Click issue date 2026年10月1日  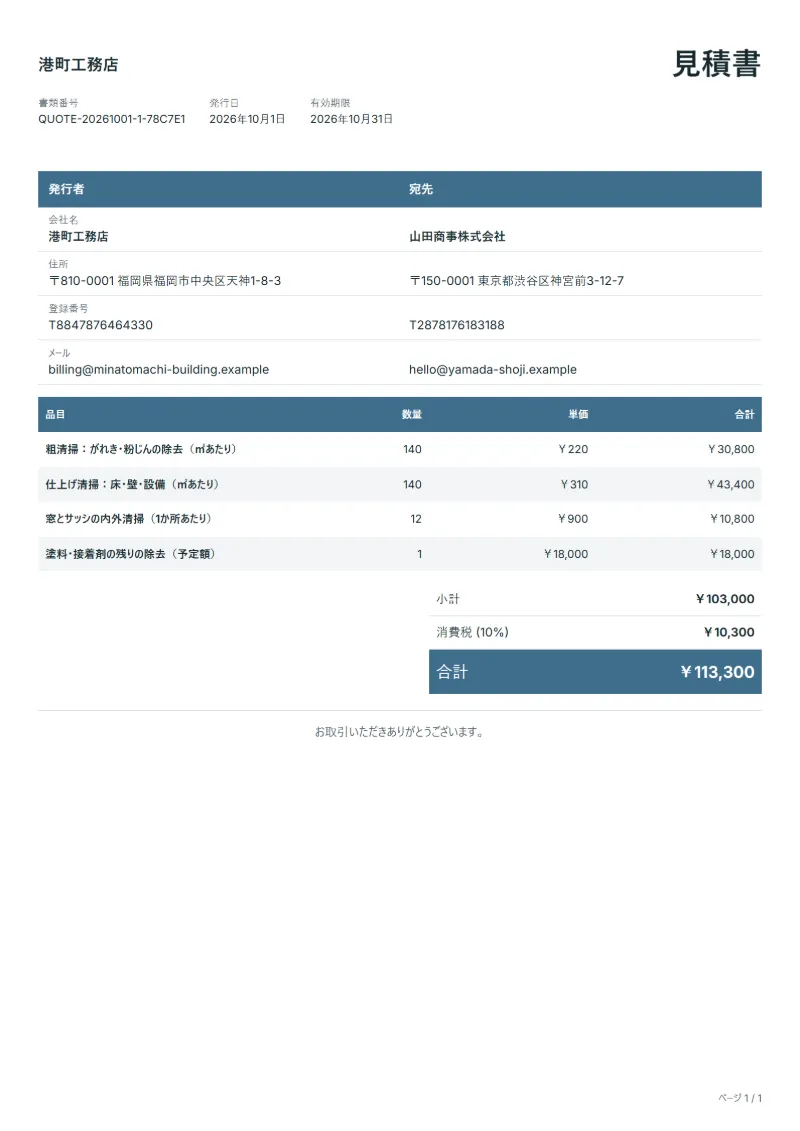247,119
